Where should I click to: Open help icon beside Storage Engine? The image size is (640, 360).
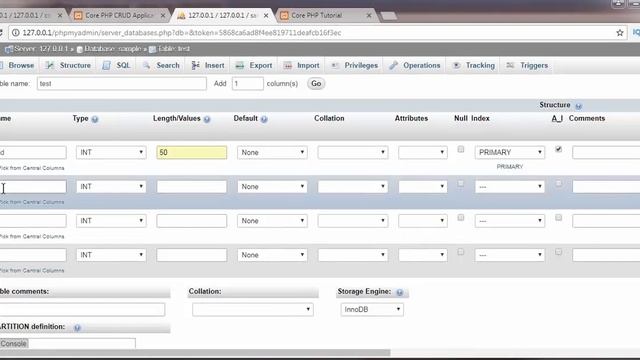point(400,292)
